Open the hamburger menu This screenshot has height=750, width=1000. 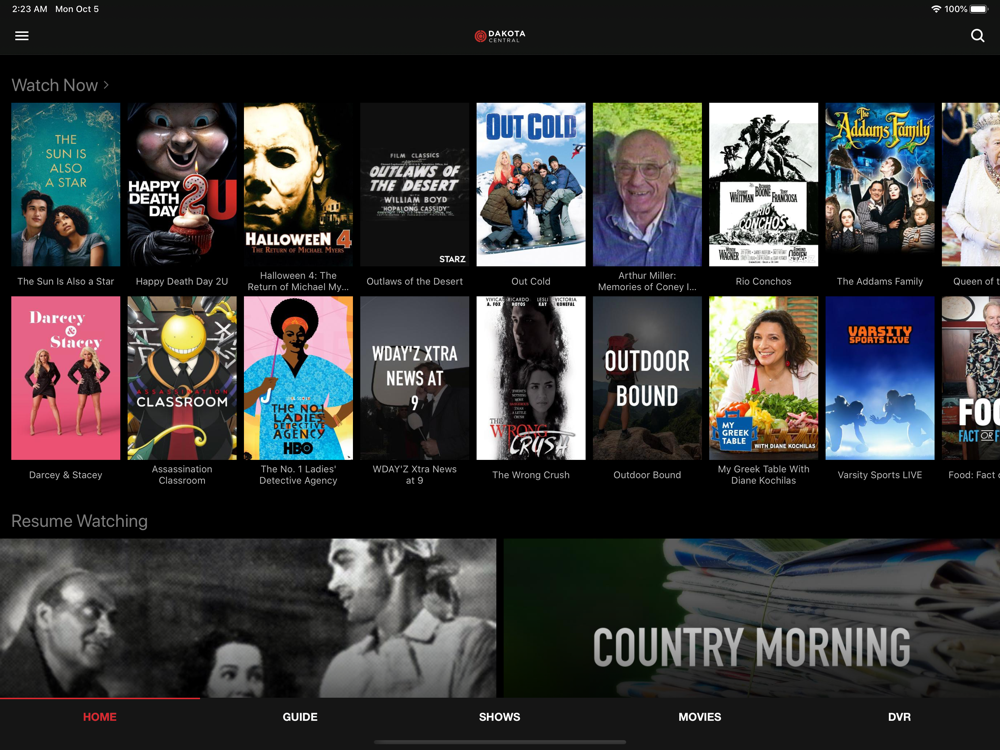(22, 36)
